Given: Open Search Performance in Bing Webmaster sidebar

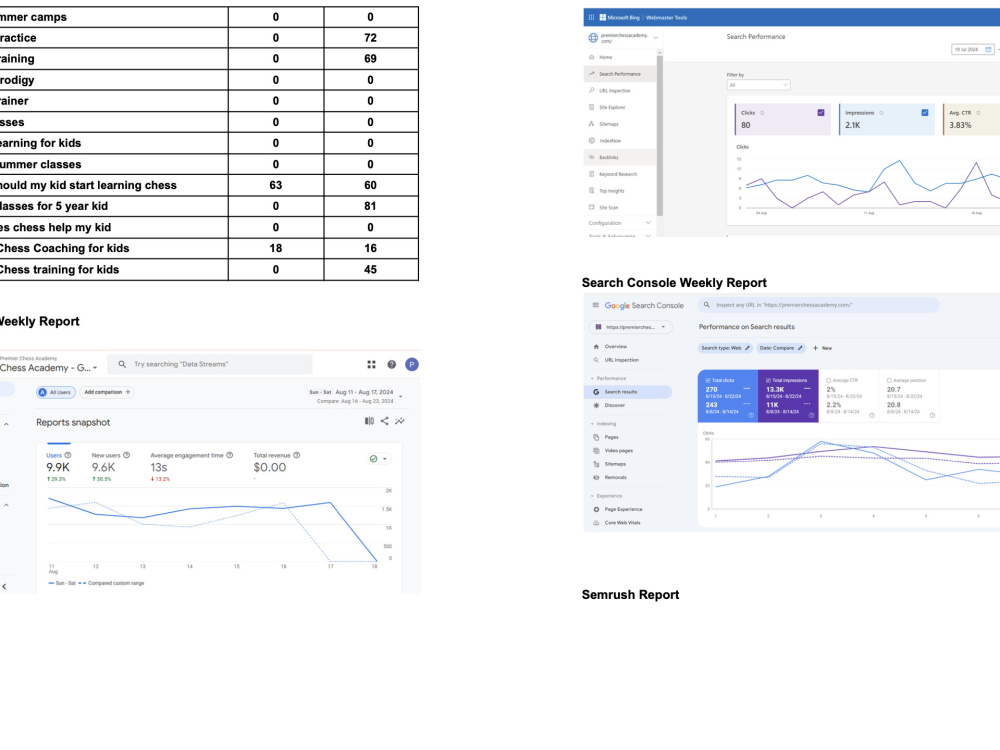Looking at the screenshot, I should pyautogui.click(x=619, y=74).
